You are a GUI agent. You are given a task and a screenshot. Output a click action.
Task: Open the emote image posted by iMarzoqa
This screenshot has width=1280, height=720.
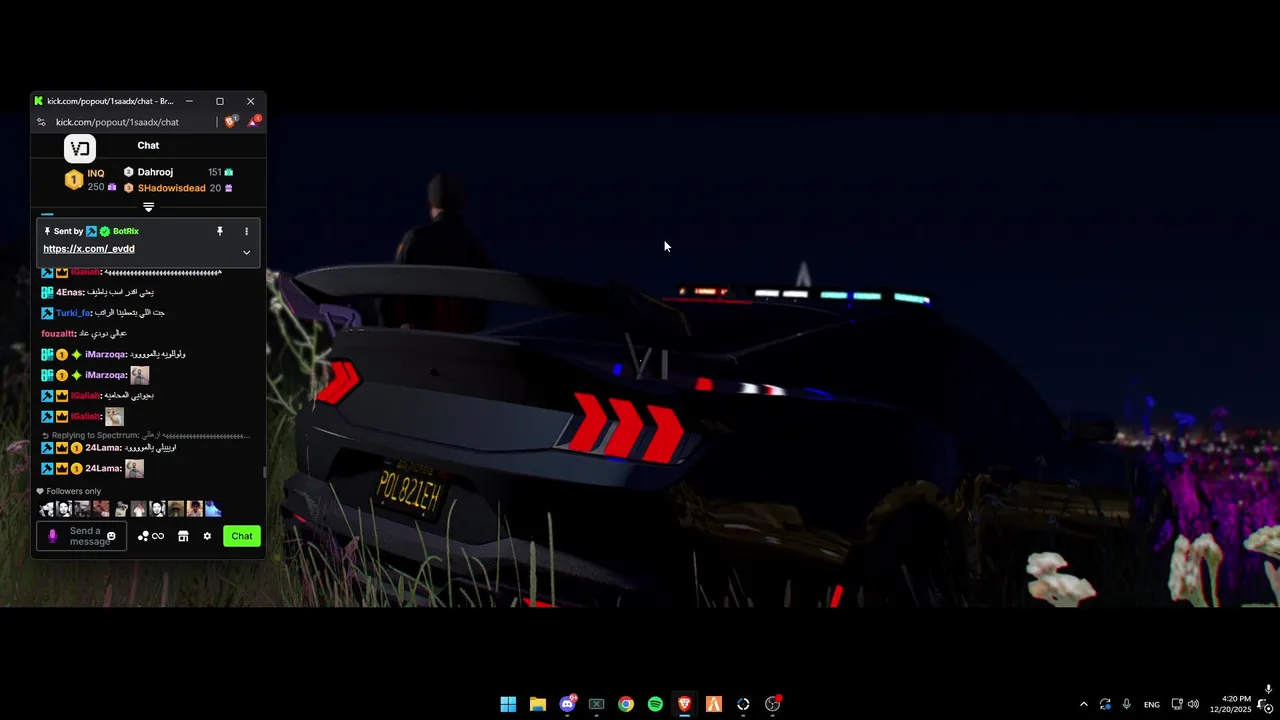(x=140, y=375)
